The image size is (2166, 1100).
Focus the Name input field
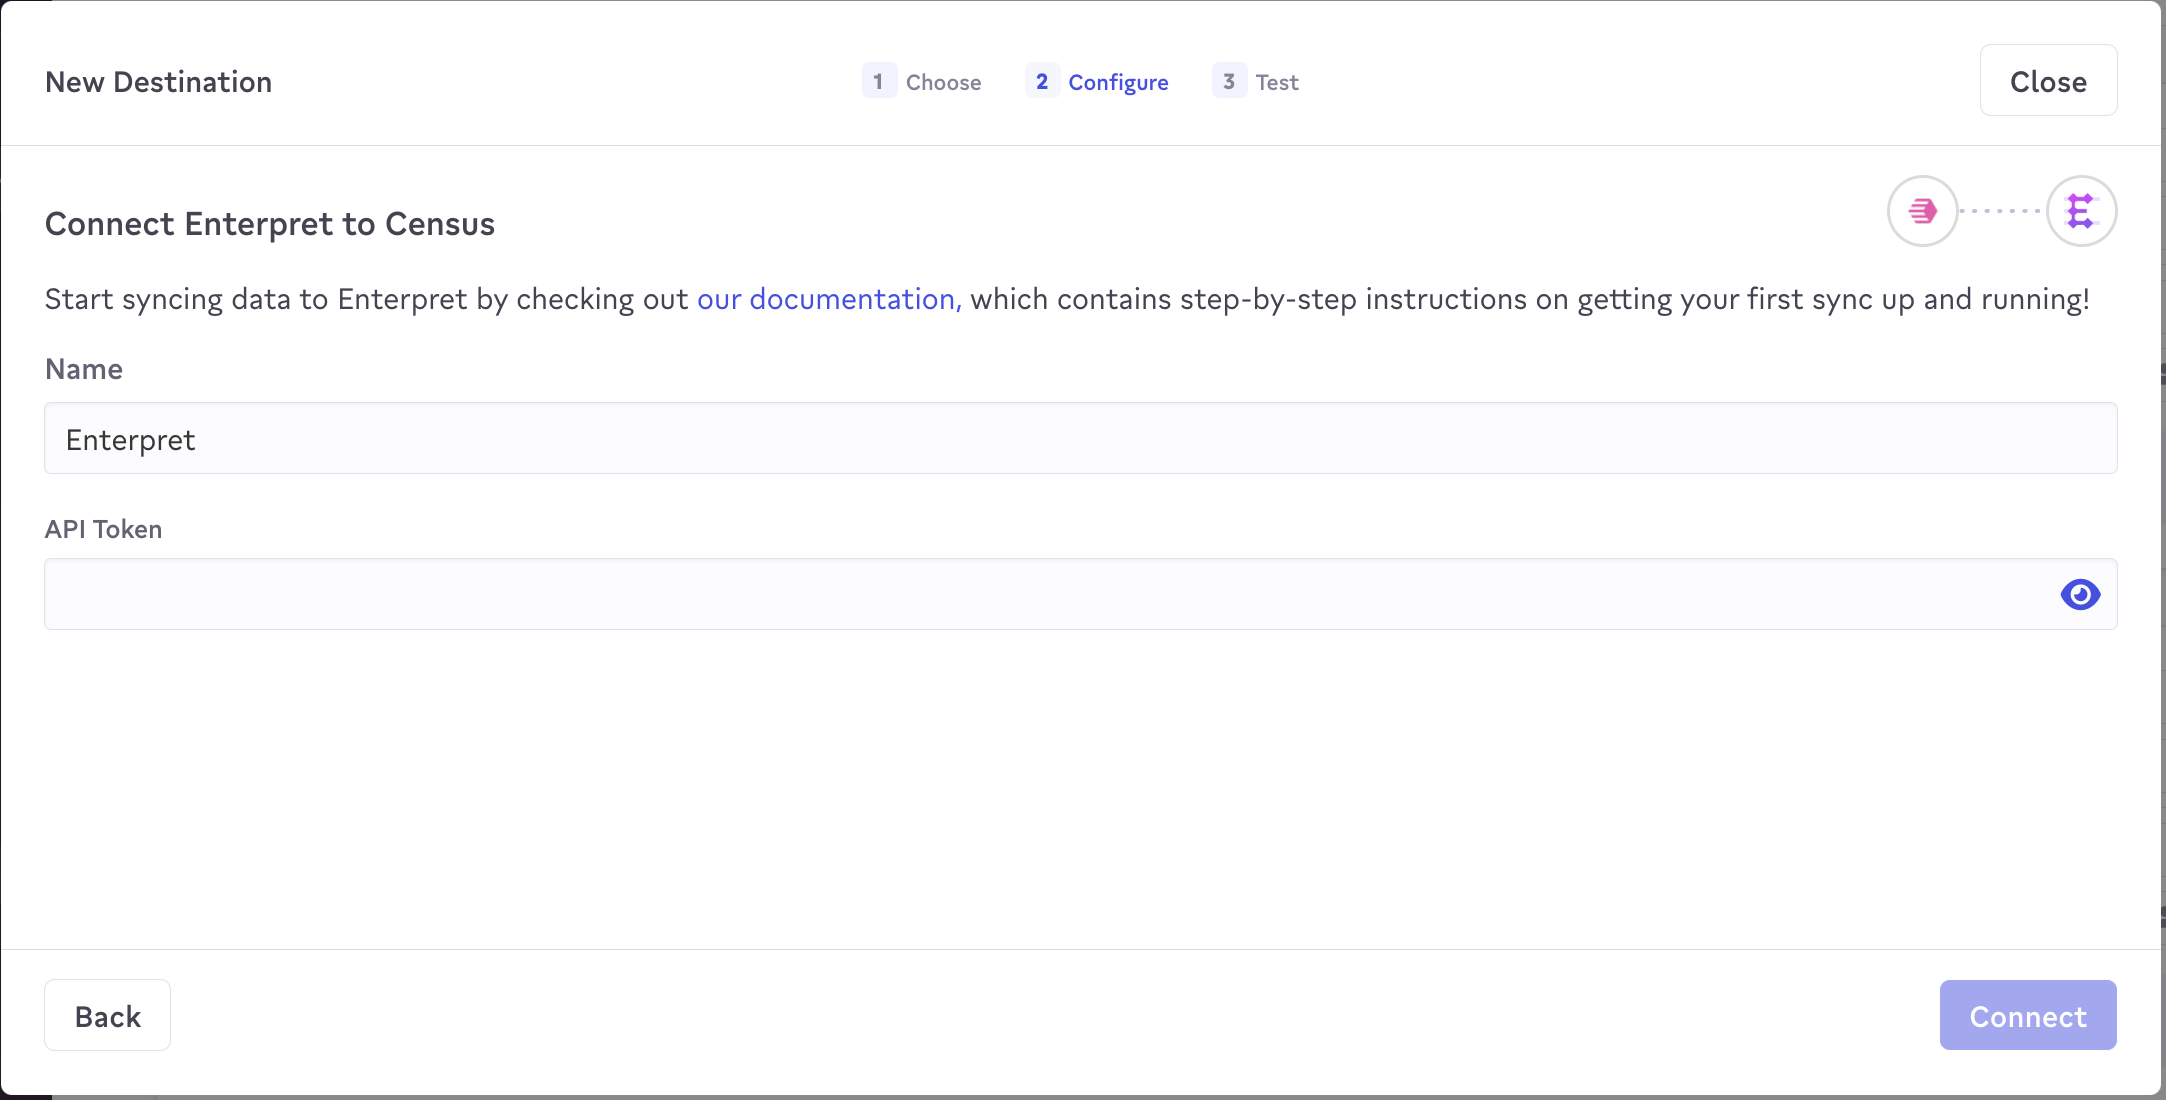1080,439
